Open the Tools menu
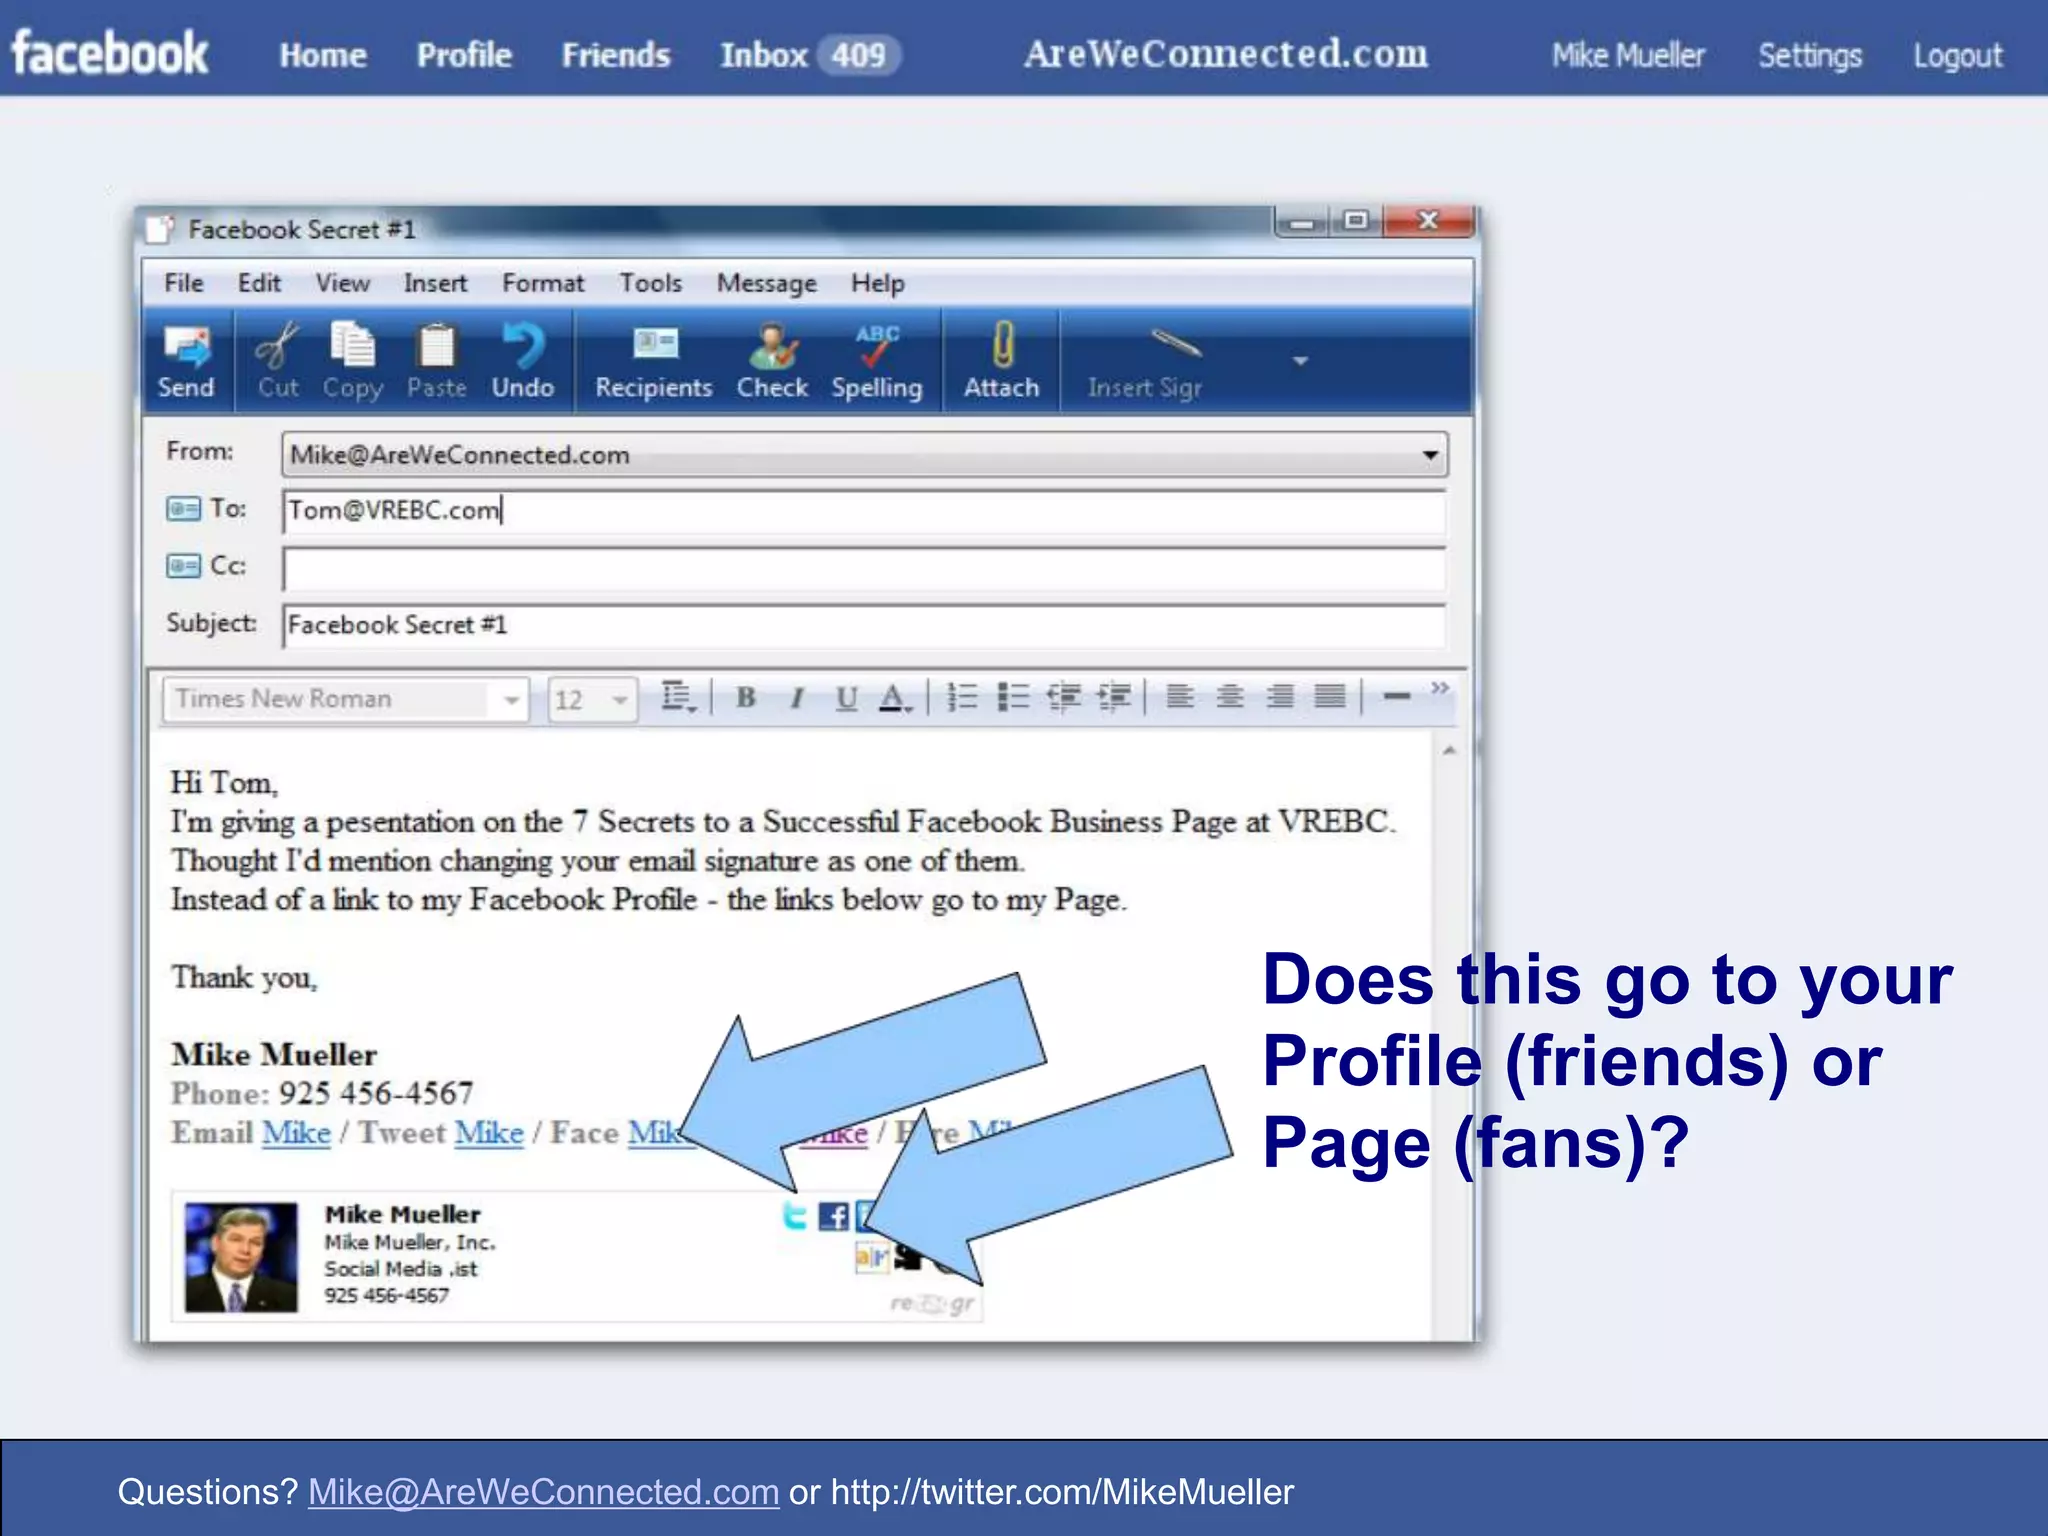 pos(651,283)
